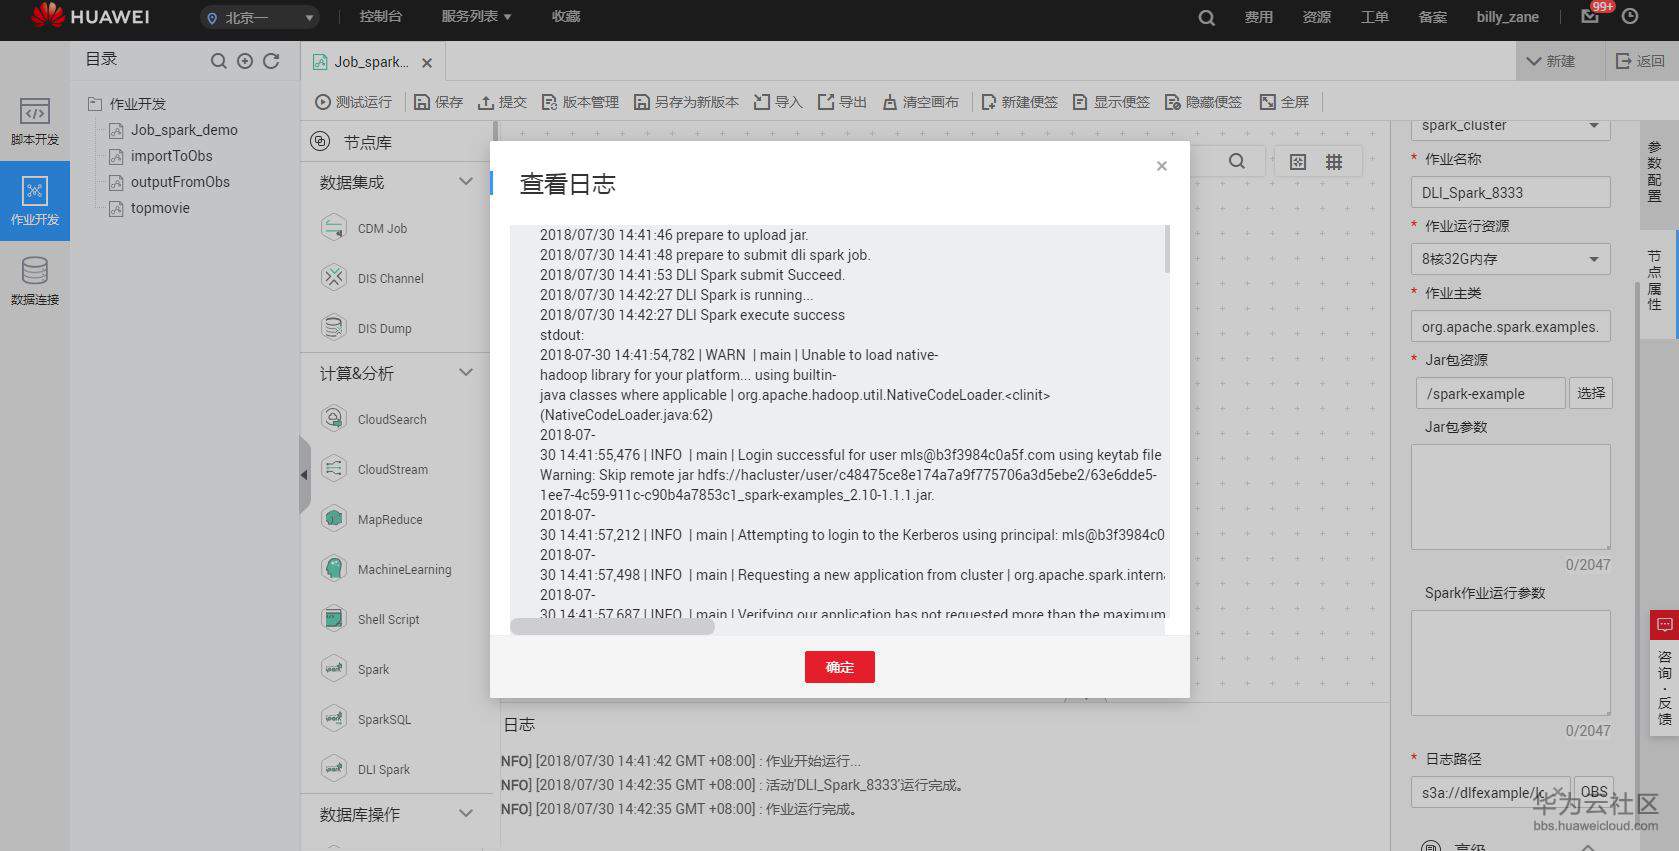The height and width of the screenshot is (851, 1679).
Task: Expand the service list (服务列表) menu
Action: click(476, 17)
